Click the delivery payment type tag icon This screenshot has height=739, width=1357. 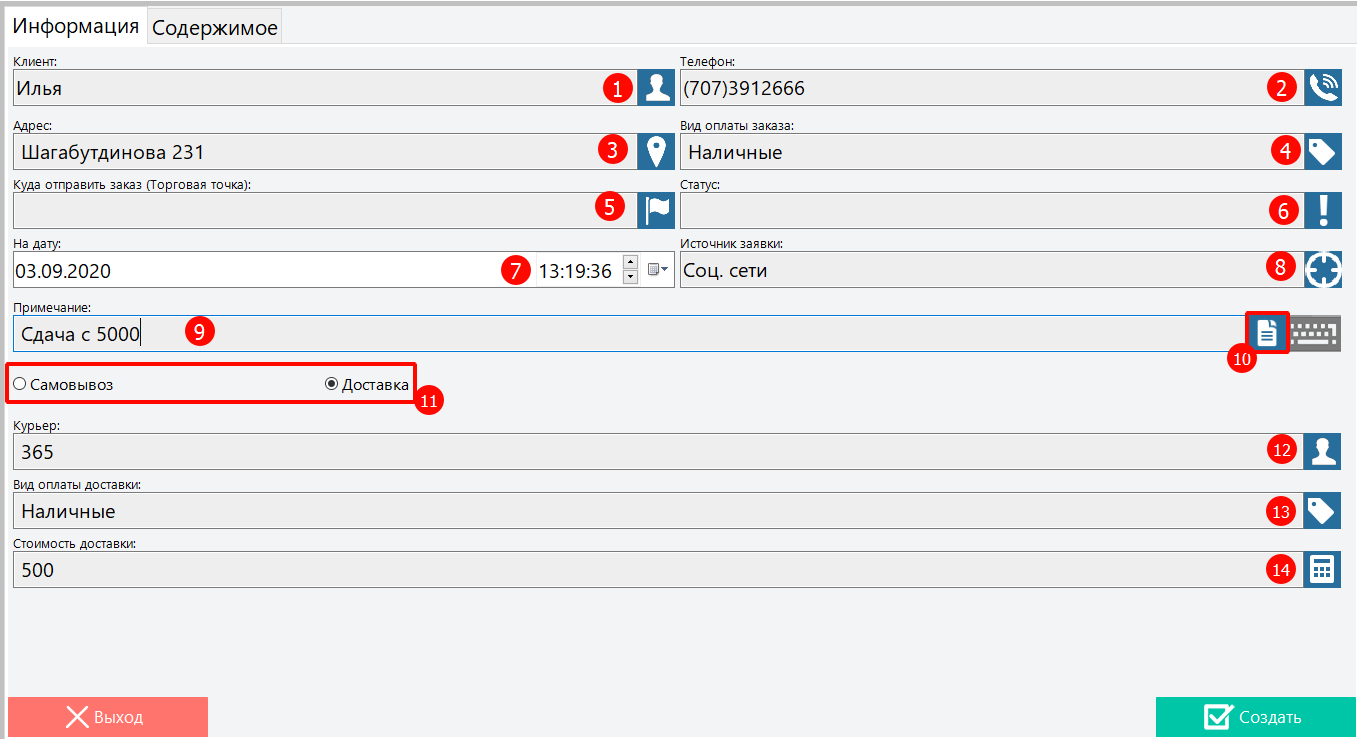pyautogui.click(x=1322, y=511)
